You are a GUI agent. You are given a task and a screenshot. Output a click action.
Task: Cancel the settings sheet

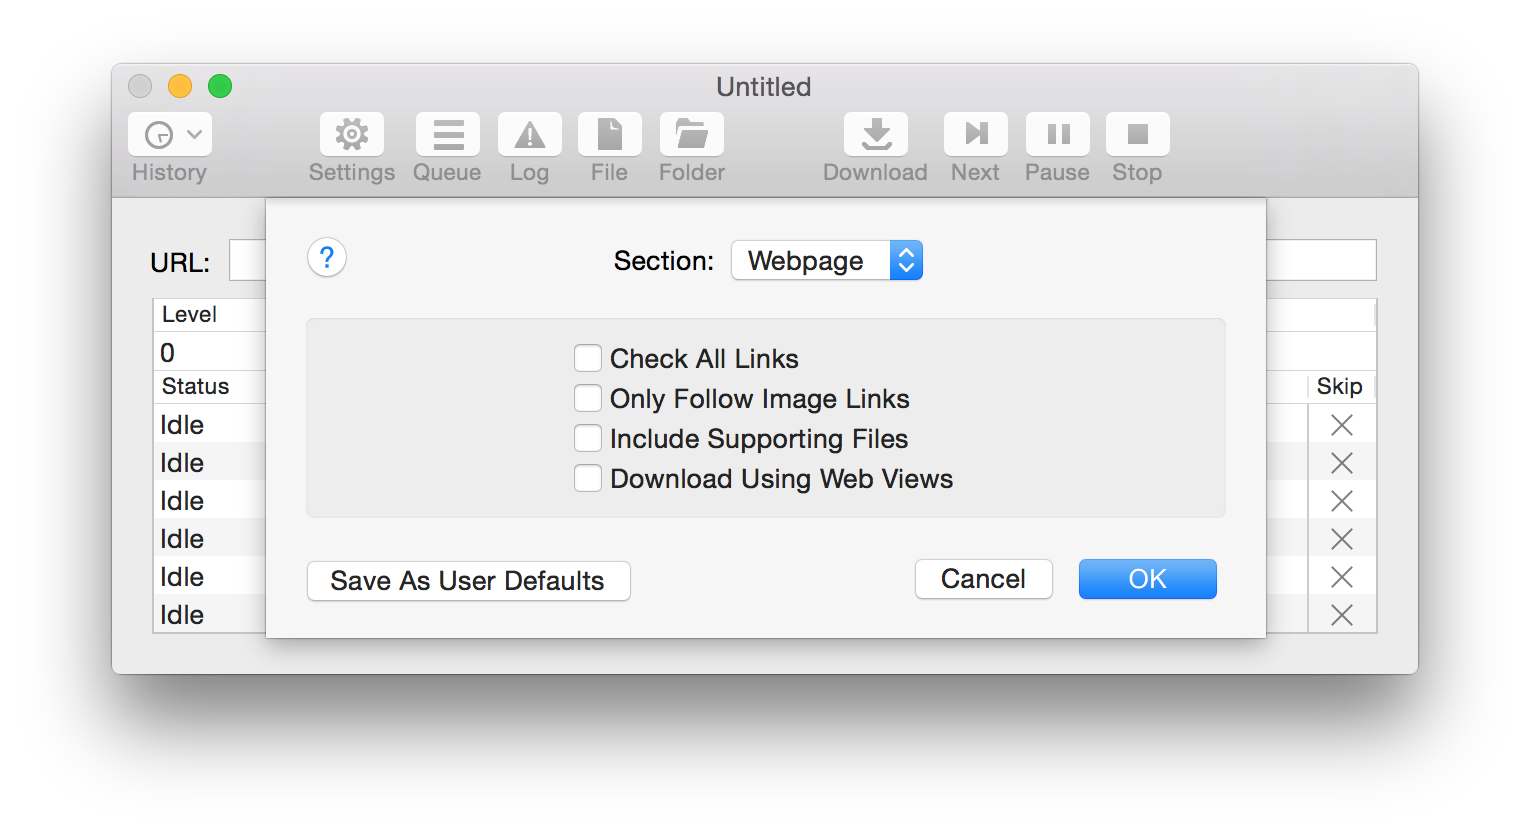[983, 579]
